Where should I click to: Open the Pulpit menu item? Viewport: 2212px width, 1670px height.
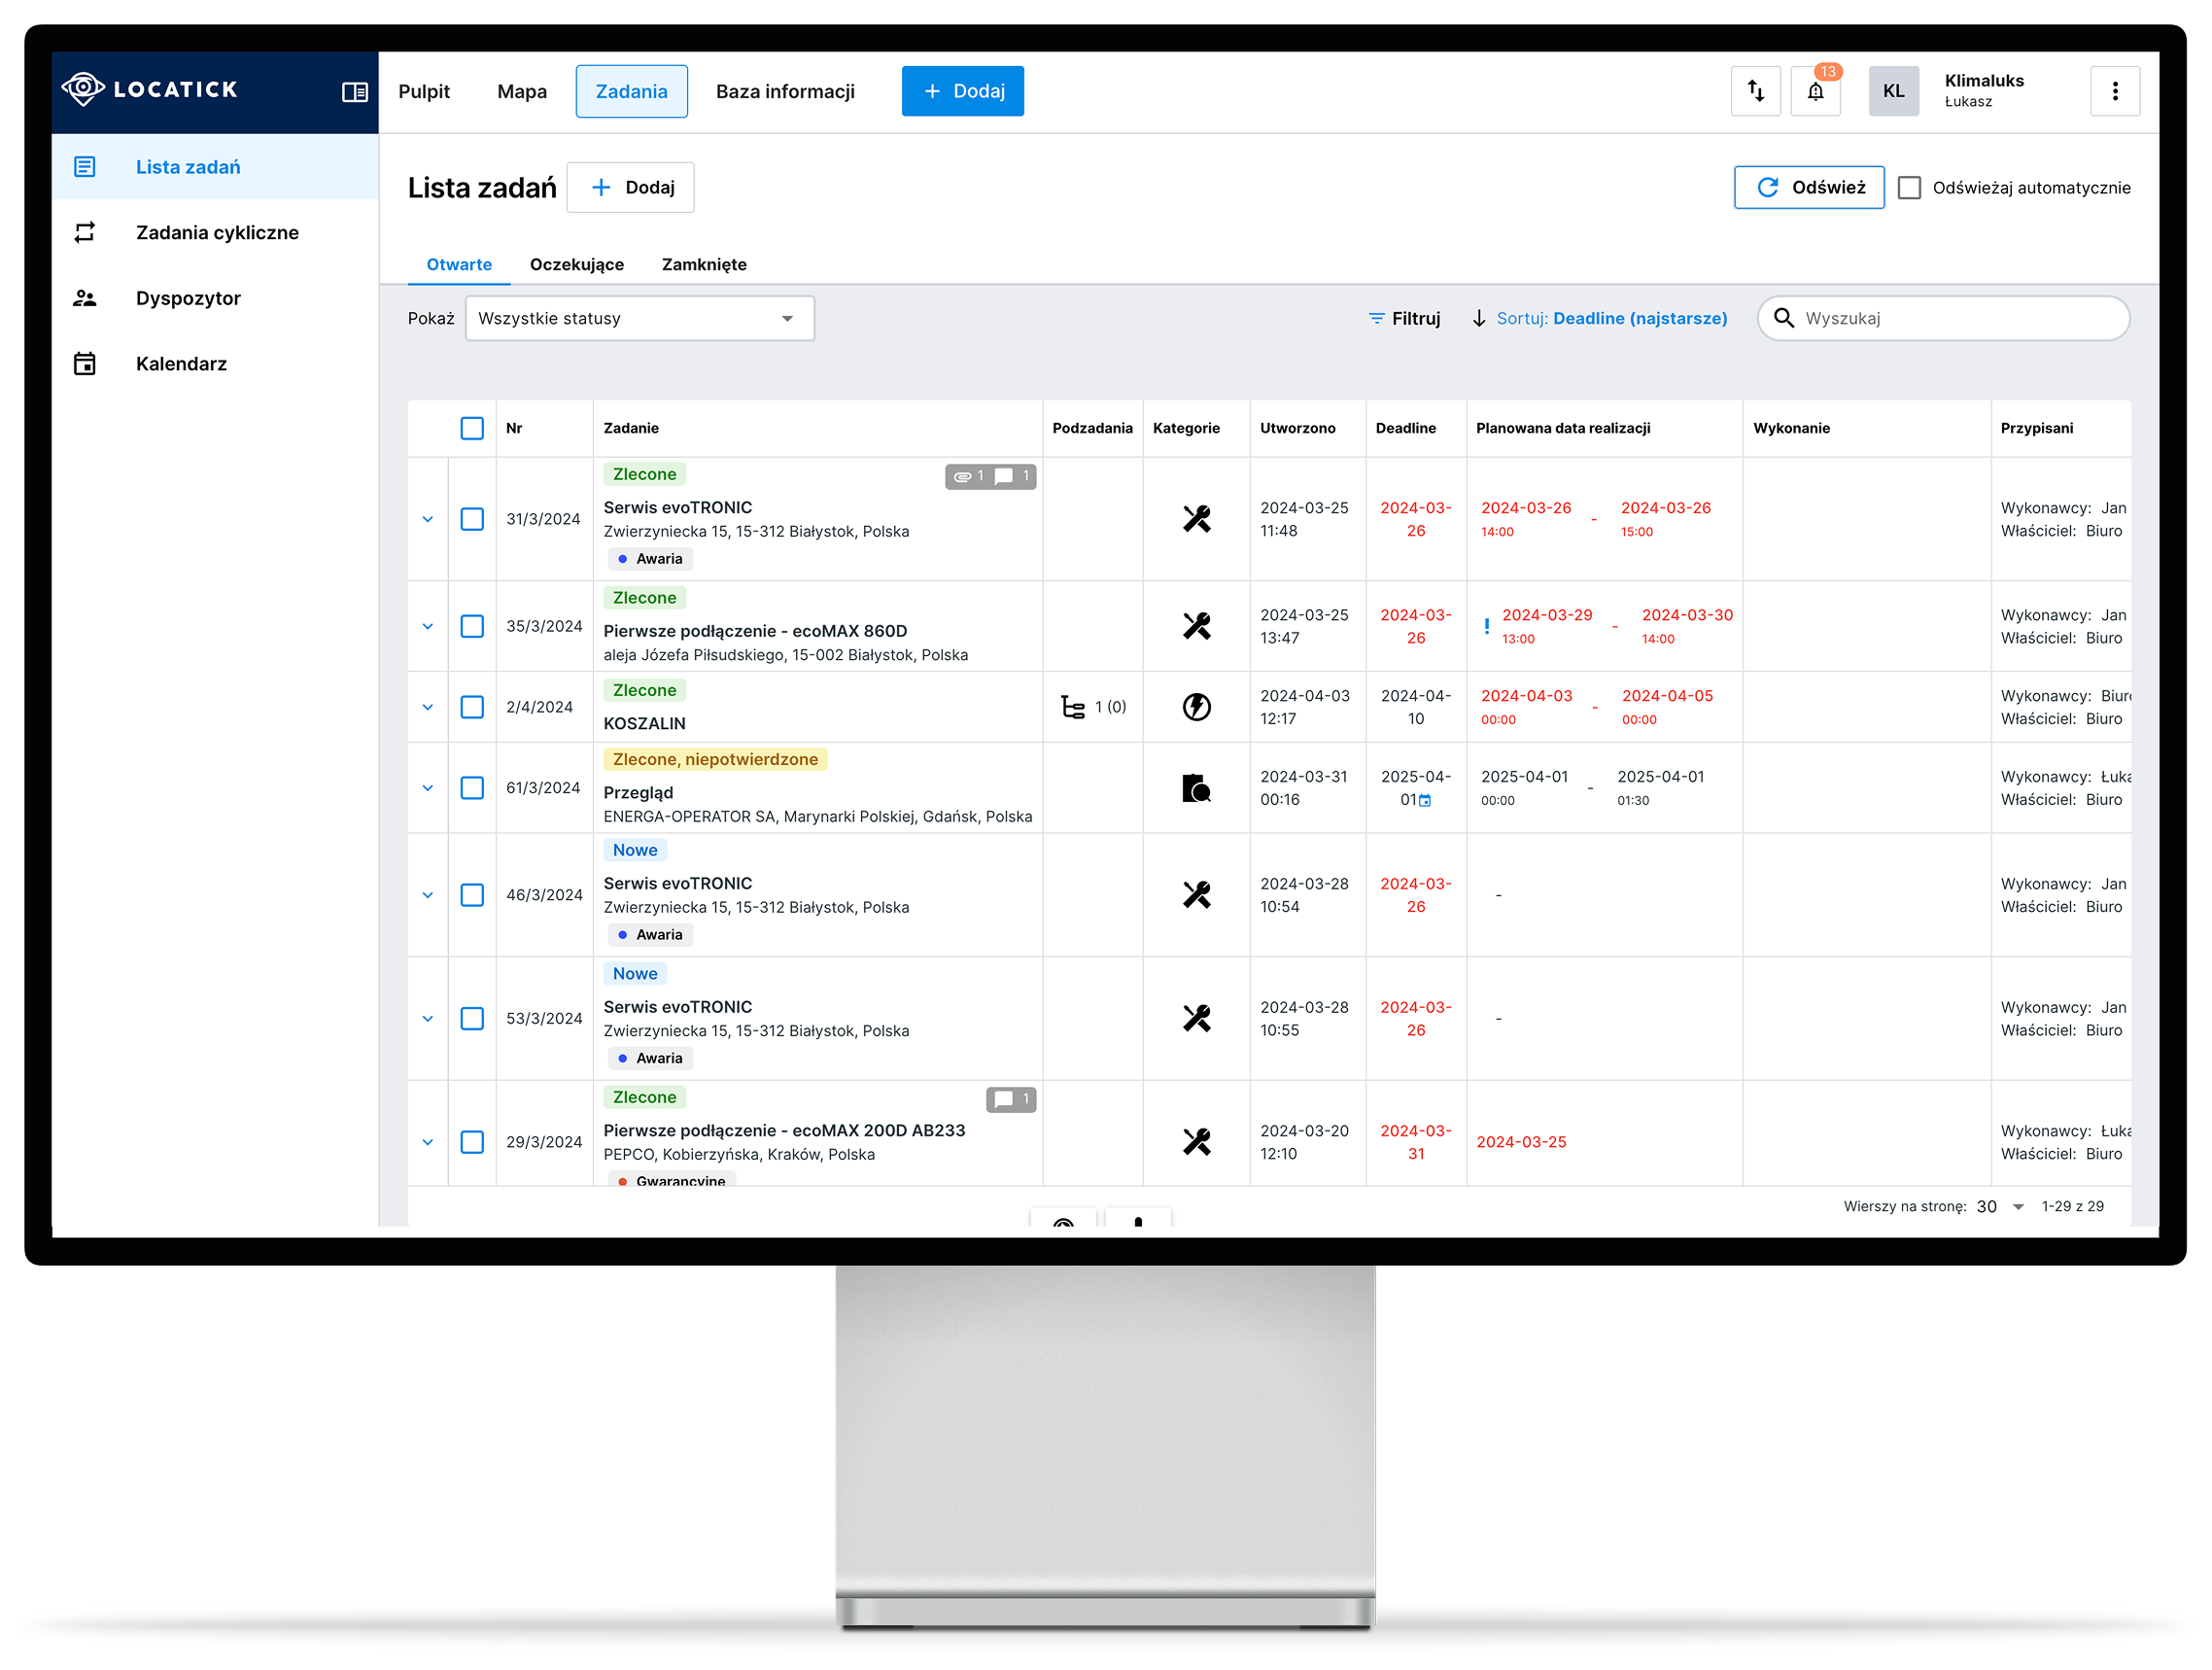pos(424,91)
